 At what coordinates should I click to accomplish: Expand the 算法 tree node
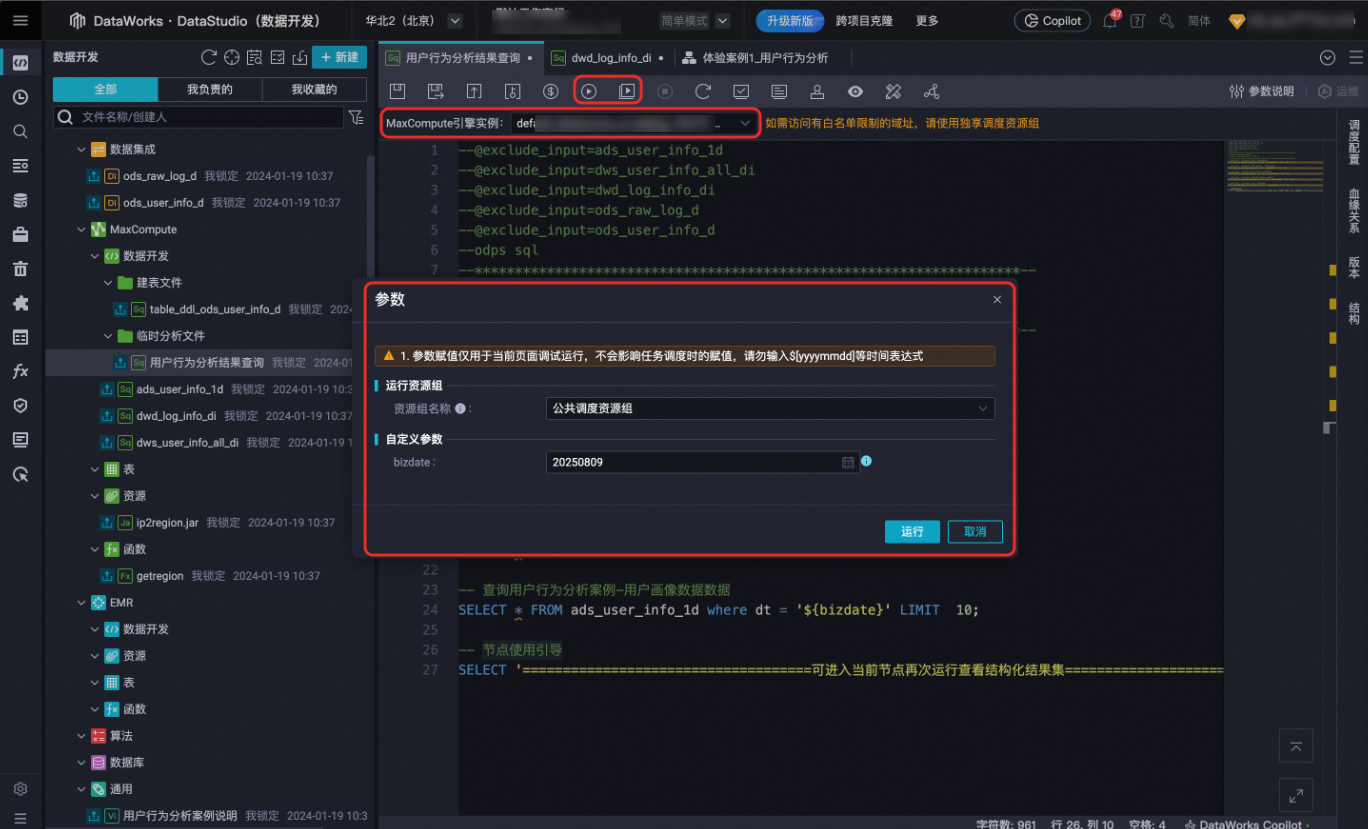[82, 736]
